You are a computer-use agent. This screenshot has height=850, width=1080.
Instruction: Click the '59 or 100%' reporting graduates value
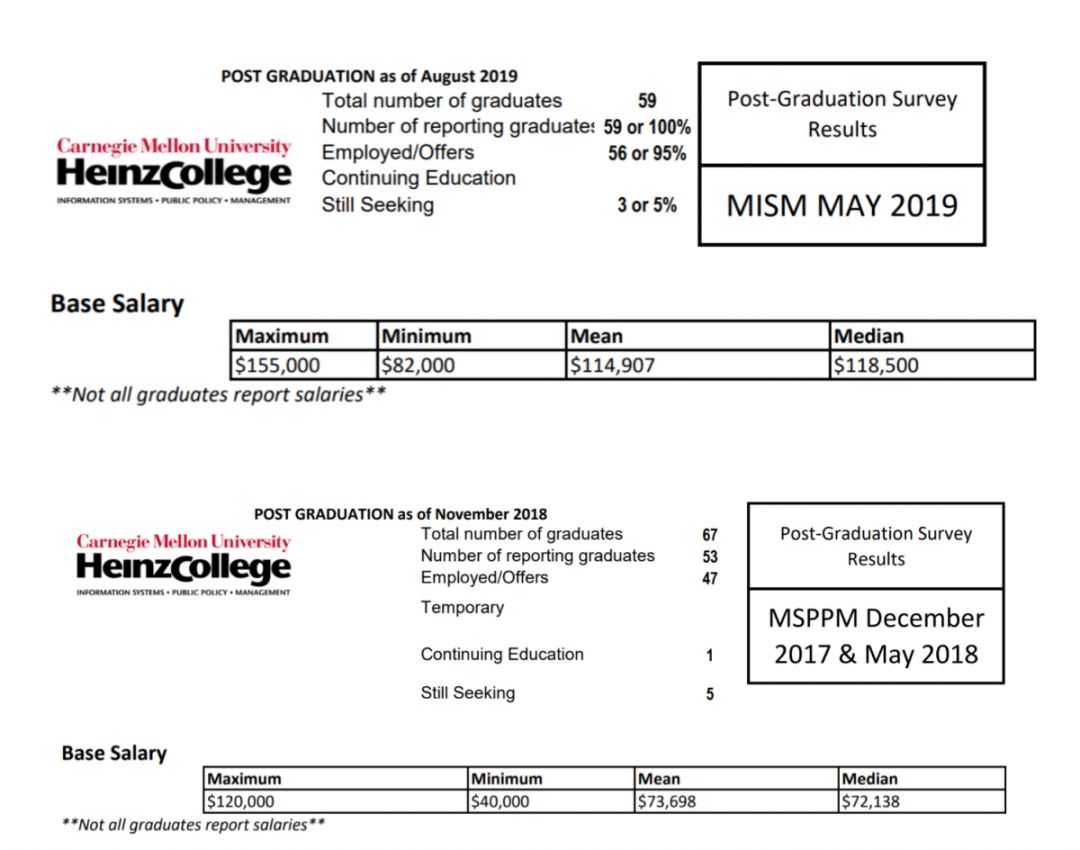[x=647, y=128]
